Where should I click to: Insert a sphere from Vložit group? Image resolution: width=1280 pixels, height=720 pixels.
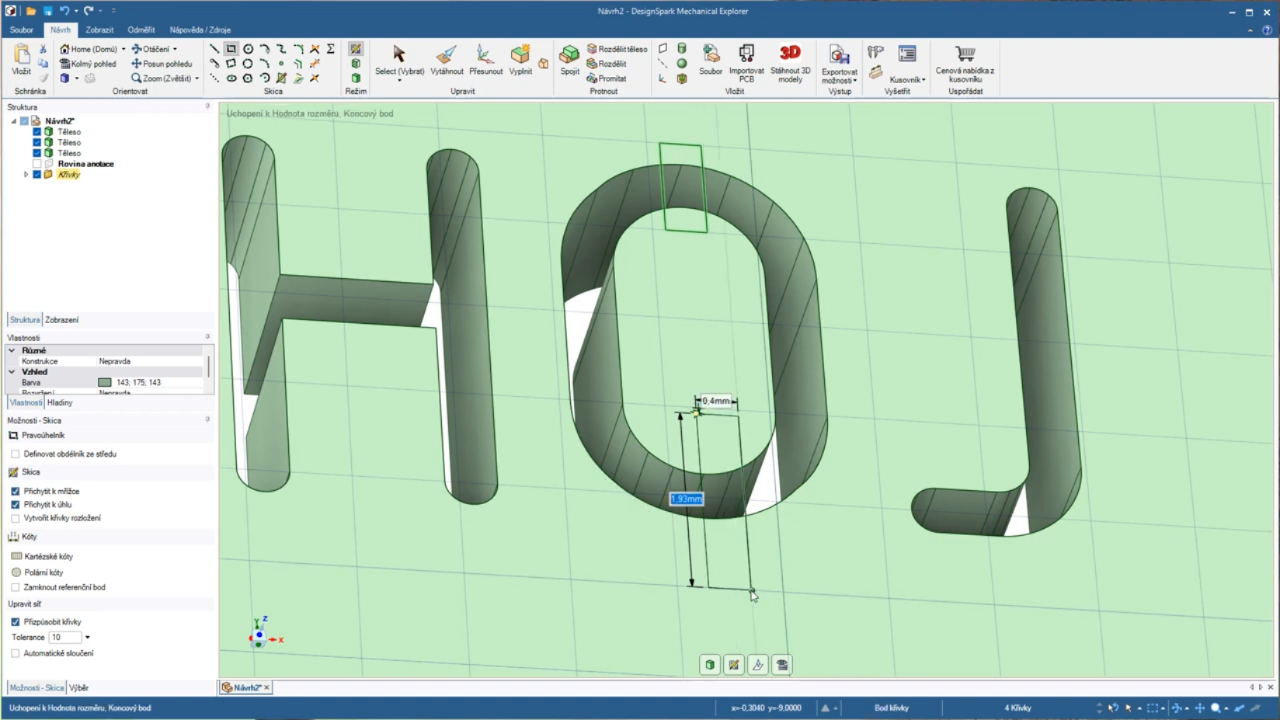682,63
